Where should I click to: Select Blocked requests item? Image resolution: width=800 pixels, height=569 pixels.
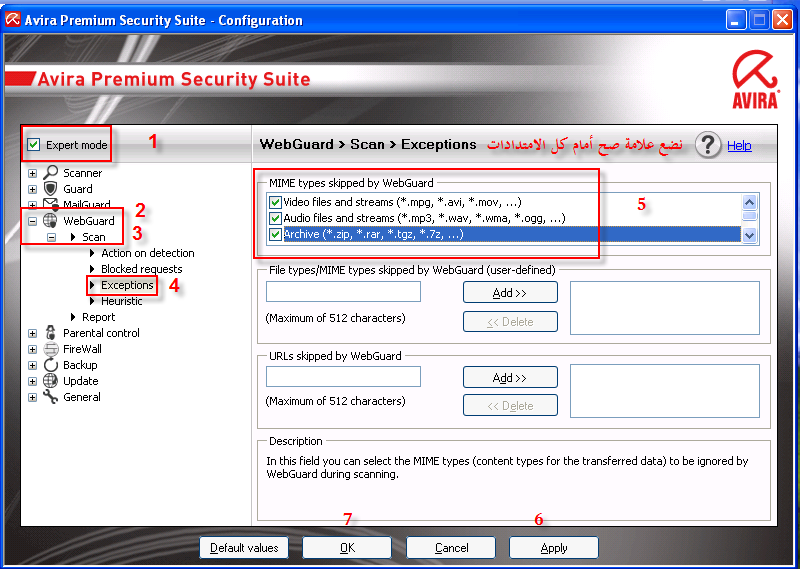point(141,268)
